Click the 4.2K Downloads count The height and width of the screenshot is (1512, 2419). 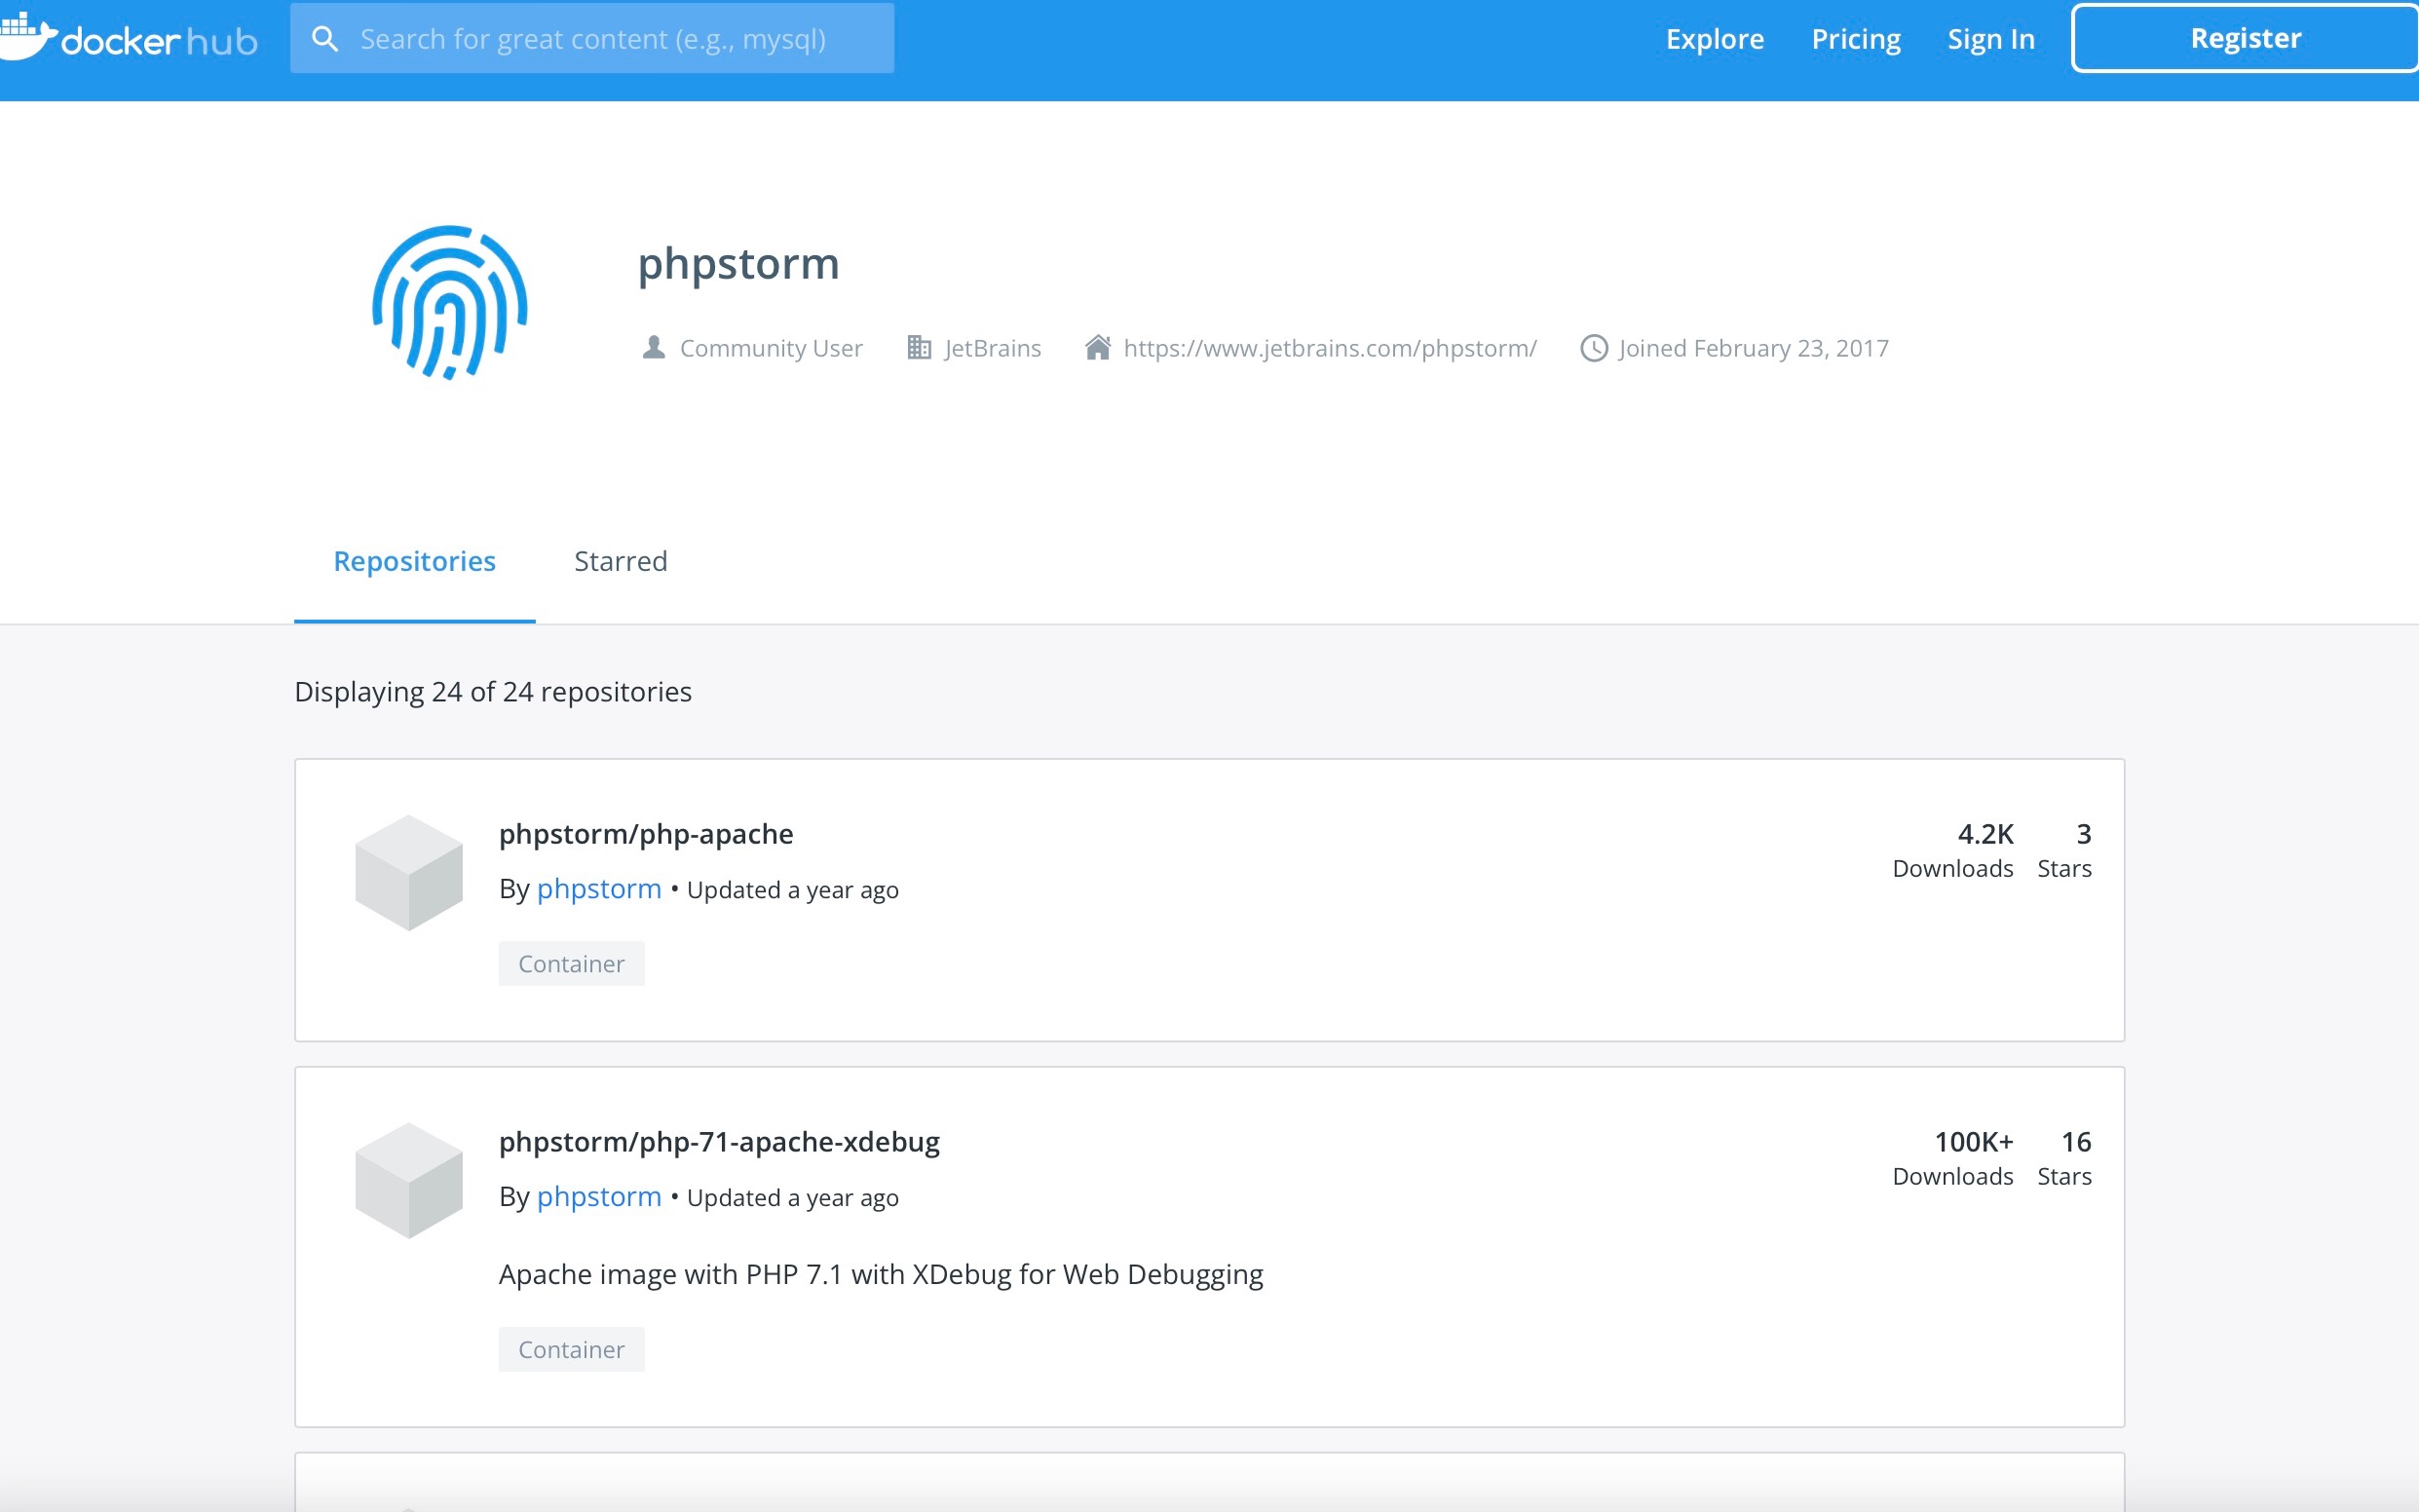1952,850
